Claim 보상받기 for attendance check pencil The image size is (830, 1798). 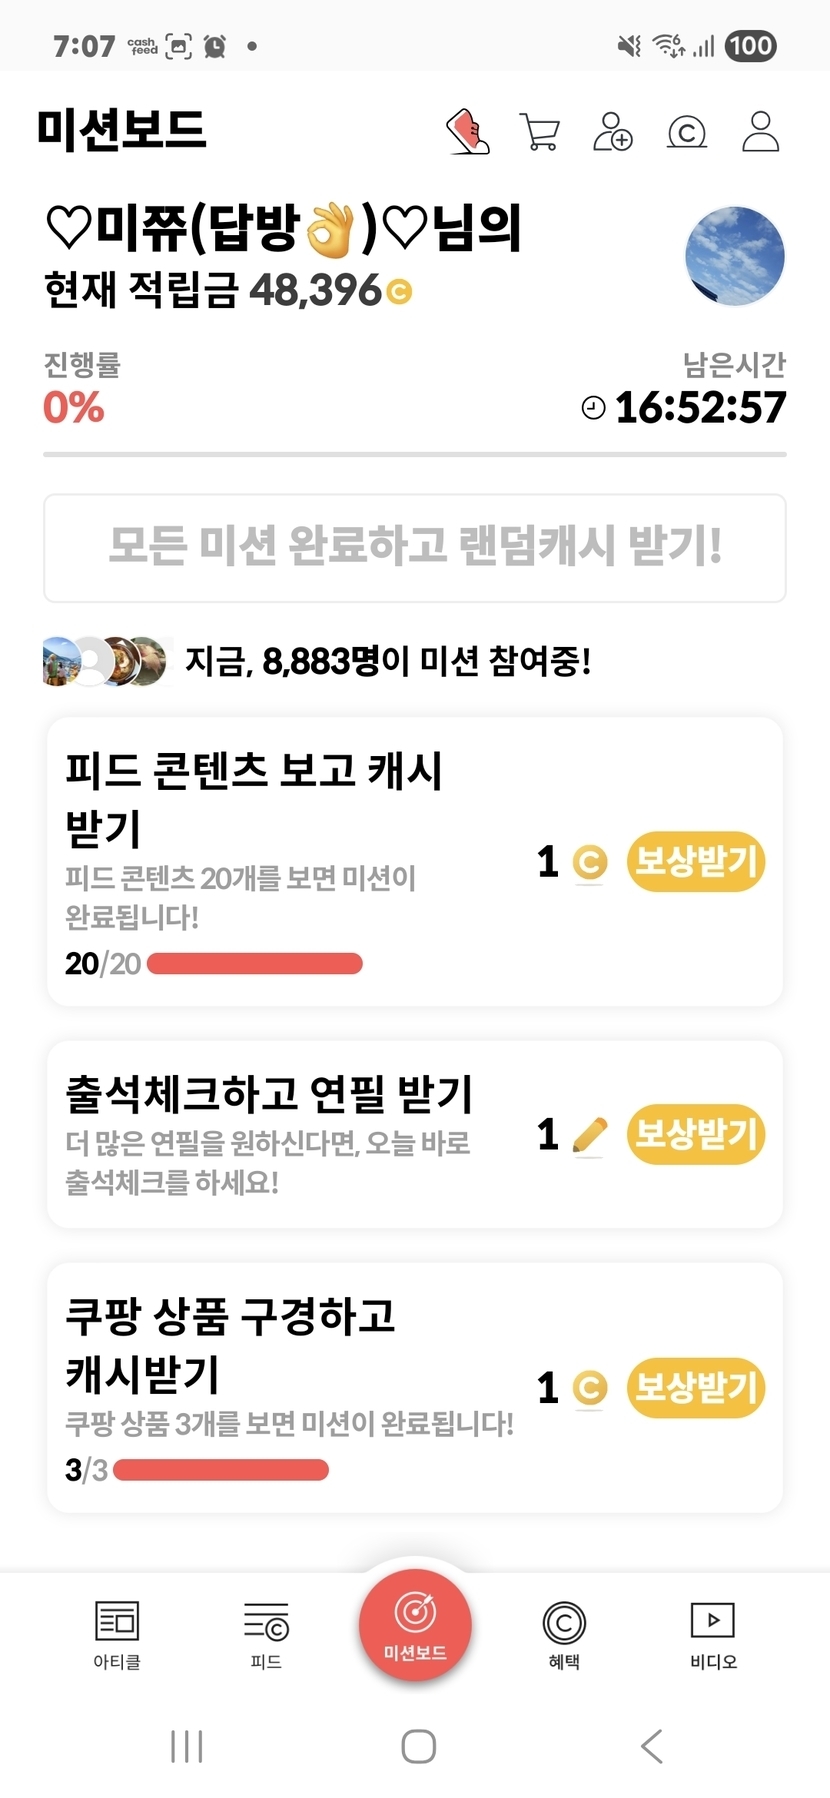click(696, 1134)
